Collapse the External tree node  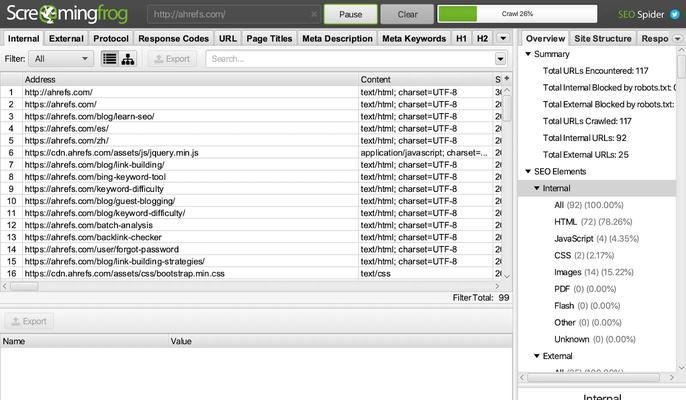tap(537, 356)
